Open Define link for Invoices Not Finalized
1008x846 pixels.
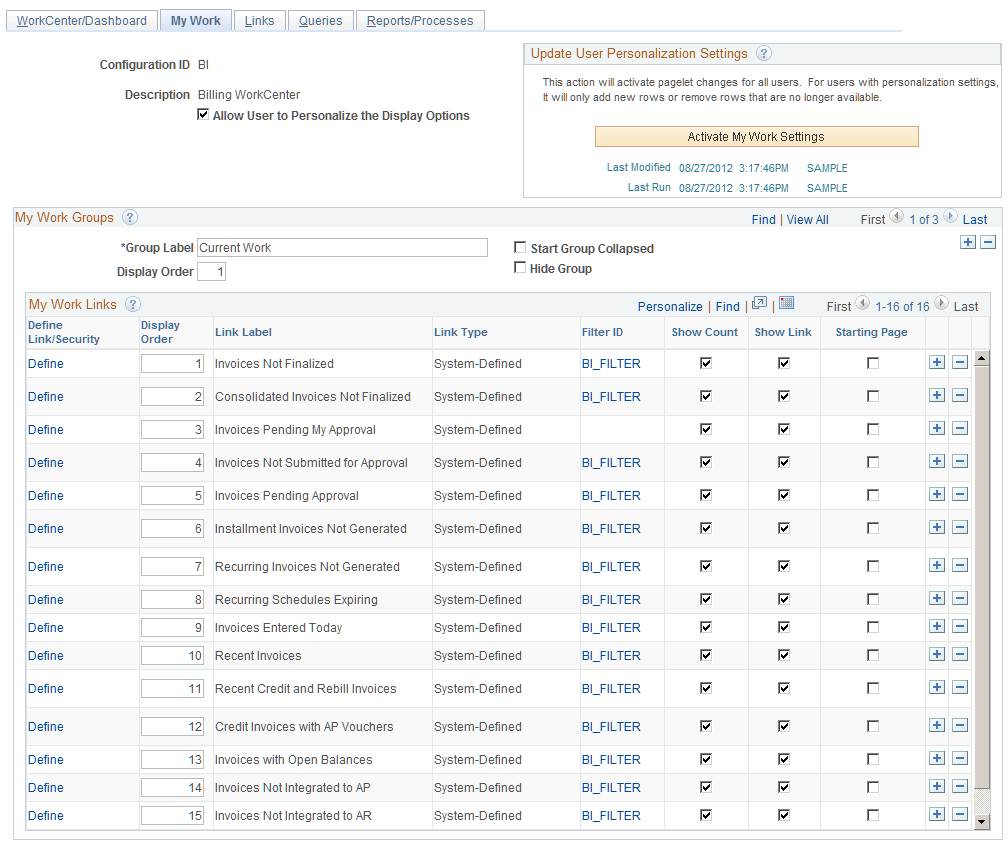46,364
